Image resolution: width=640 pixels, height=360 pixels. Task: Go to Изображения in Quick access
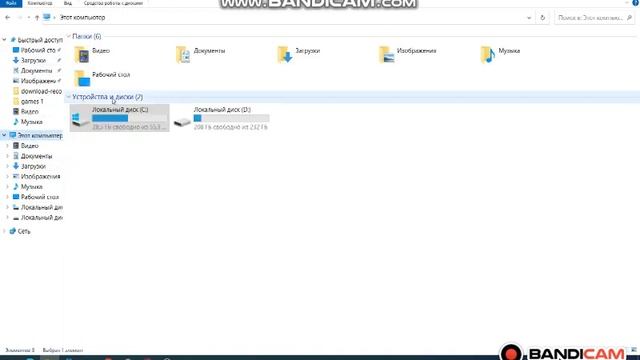(38, 81)
